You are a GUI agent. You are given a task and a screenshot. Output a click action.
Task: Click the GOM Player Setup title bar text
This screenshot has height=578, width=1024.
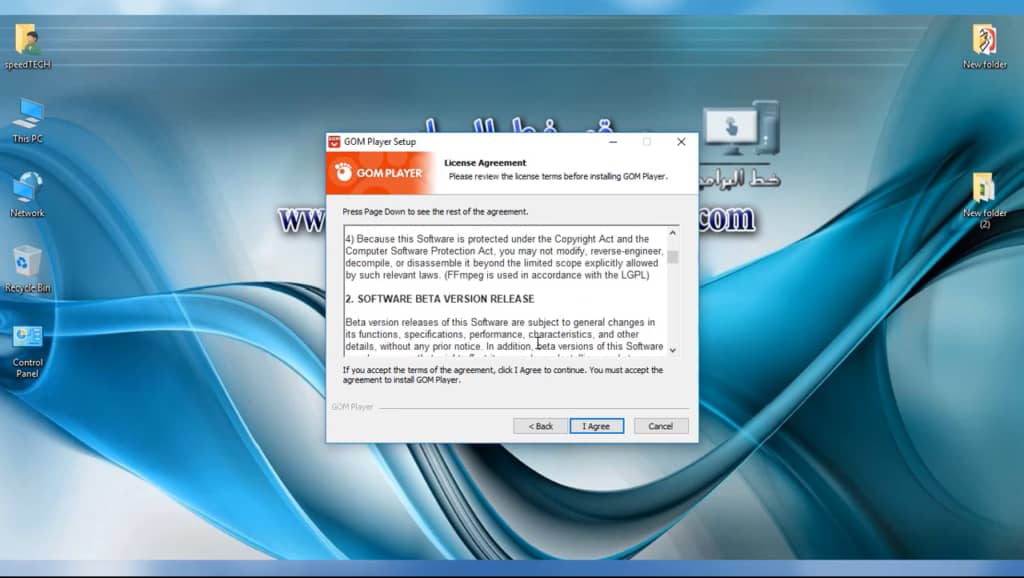380,142
